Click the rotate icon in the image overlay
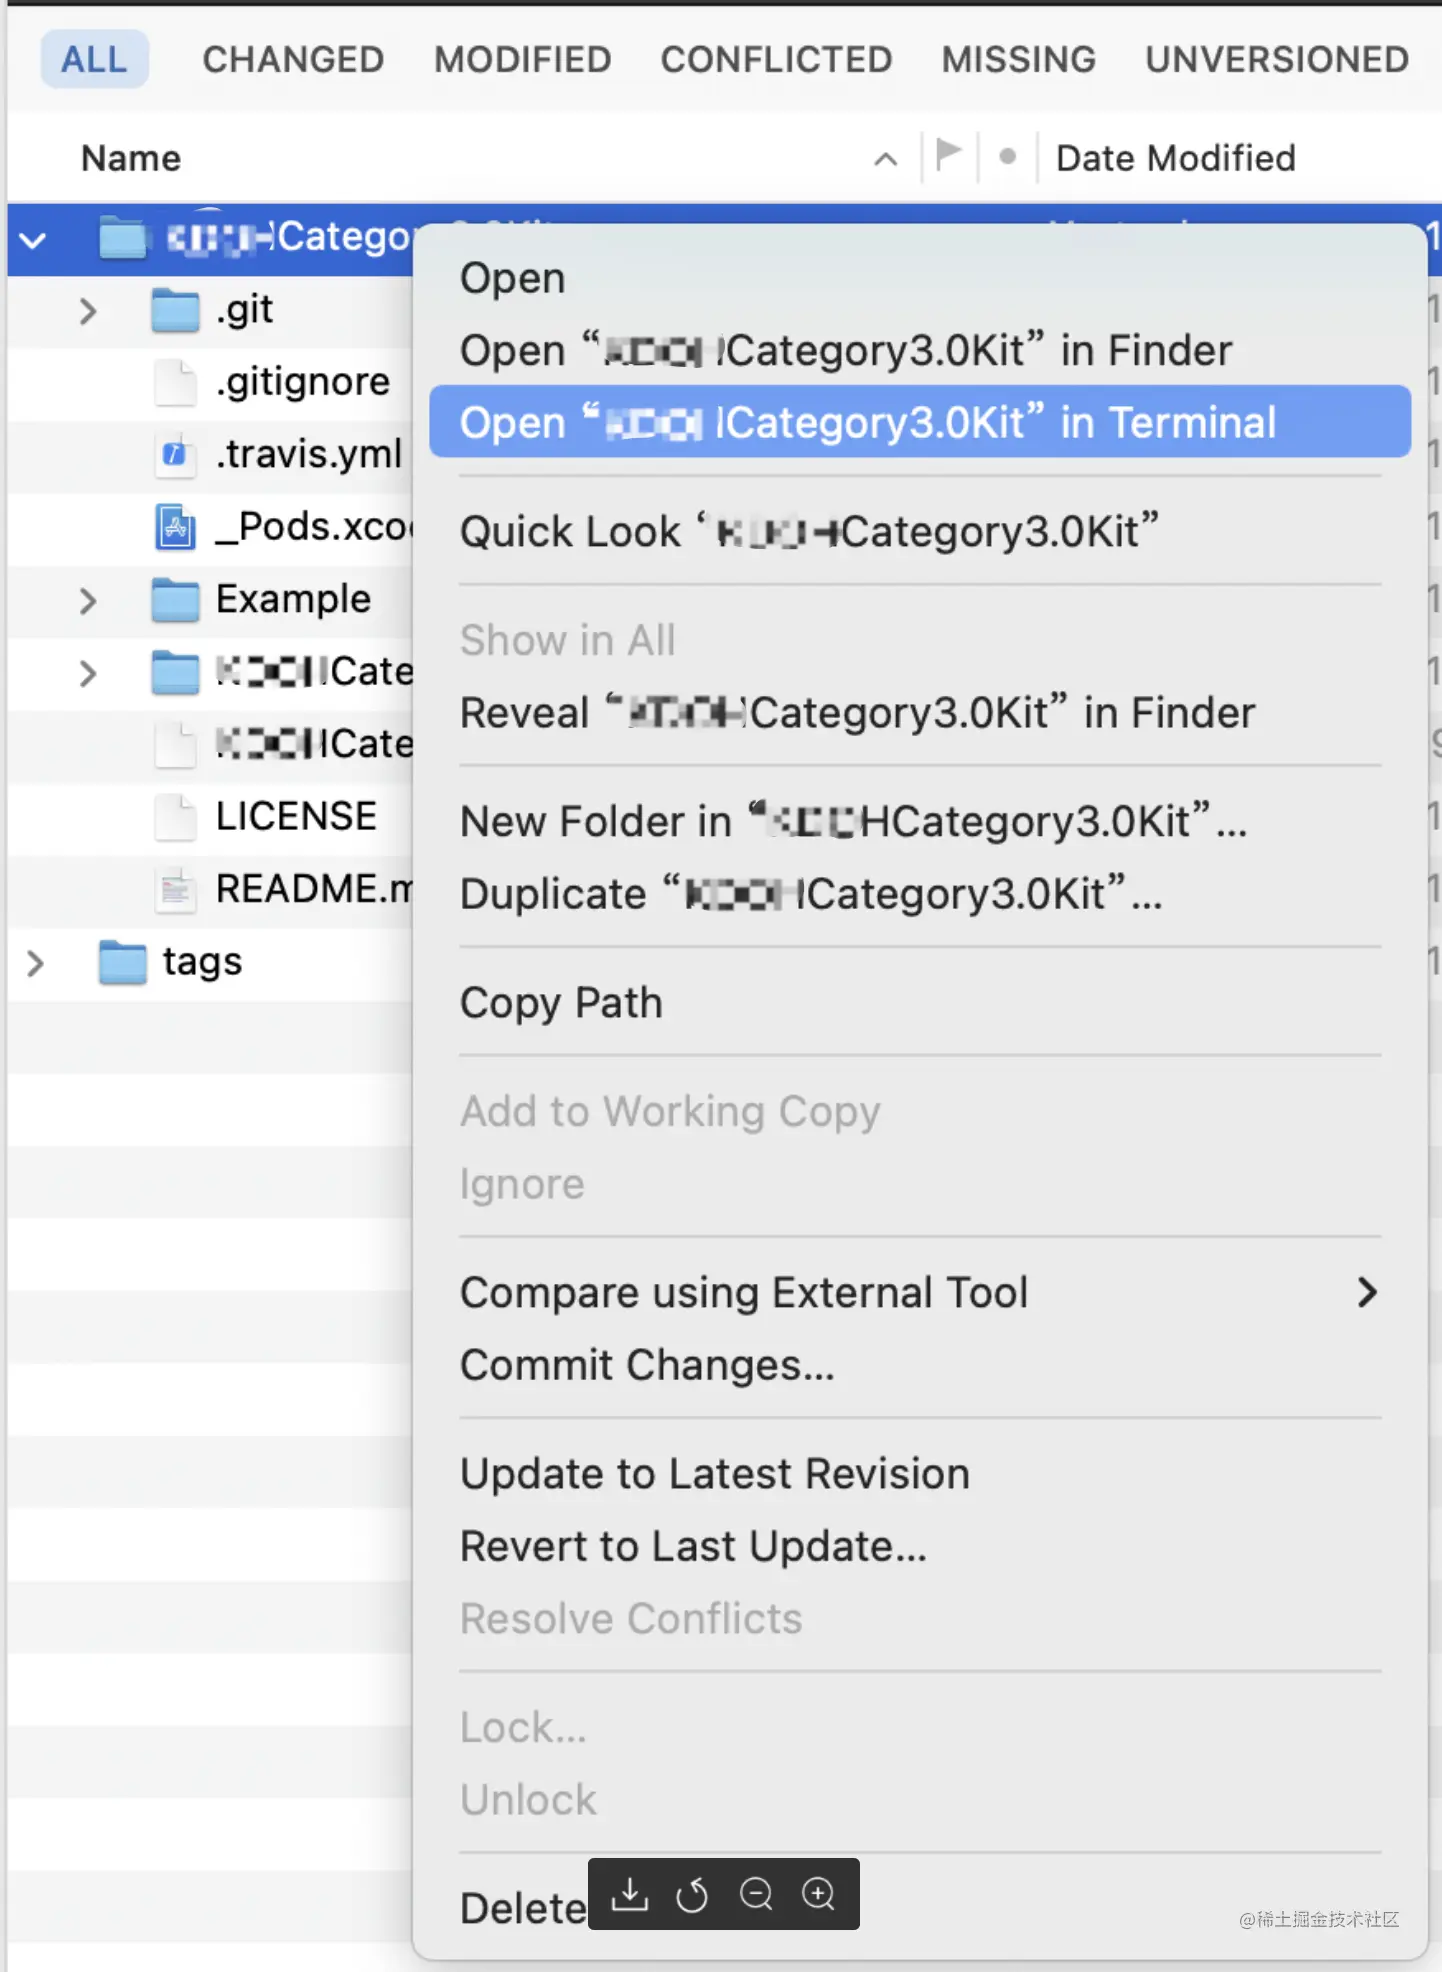This screenshot has height=1972, width=1442. 692,1893
